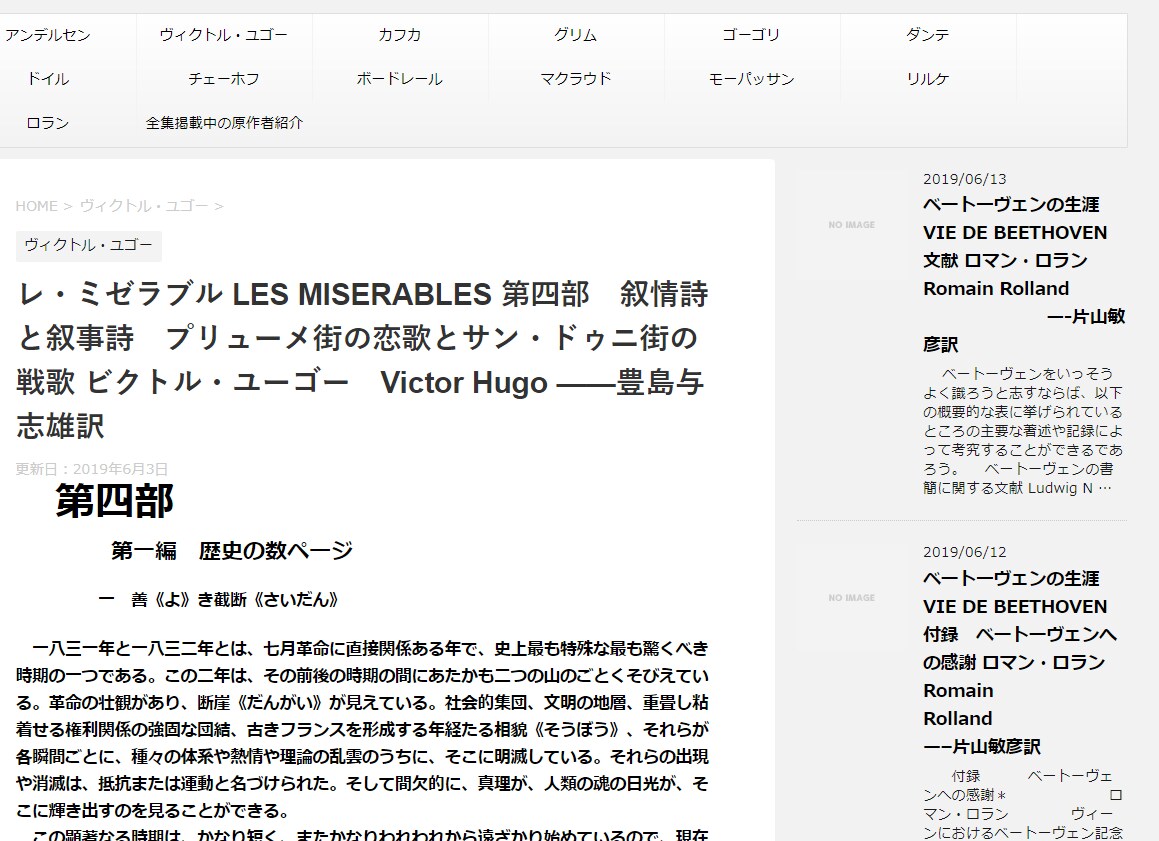Click excerpt beginning ベートーヴェンをいっそうよく識ろう
The width and height of the screenshot is (1159, 841).
click(1023, 431)
